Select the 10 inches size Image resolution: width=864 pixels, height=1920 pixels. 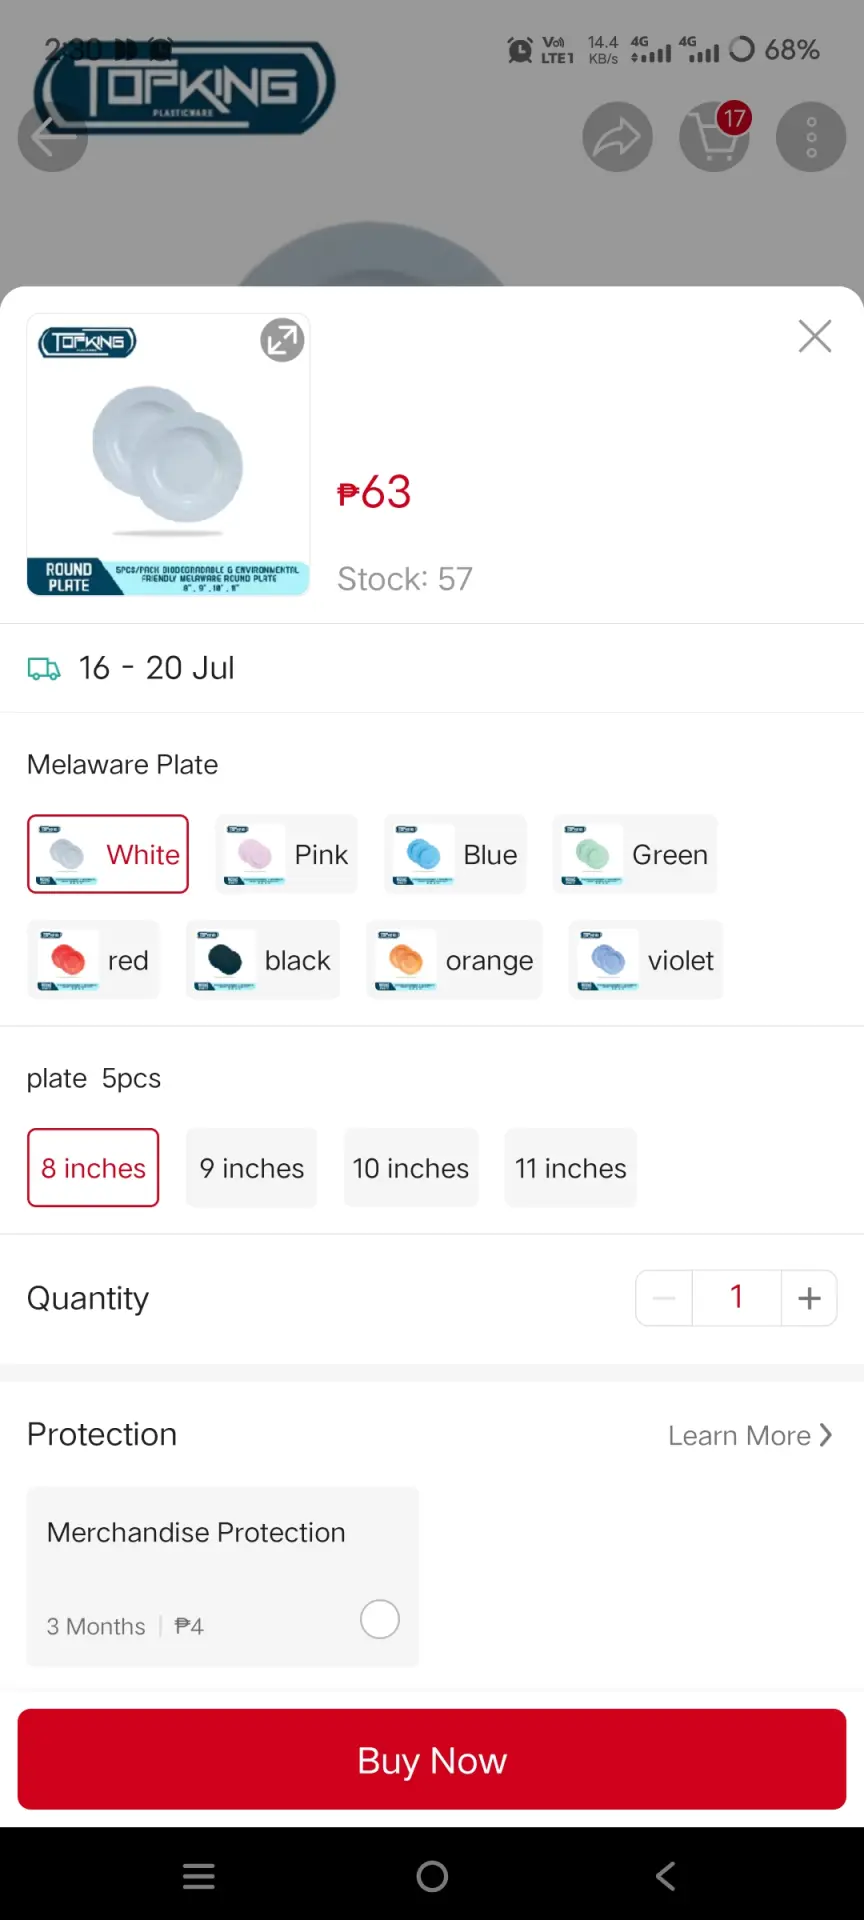click(x=411, y=1168)
